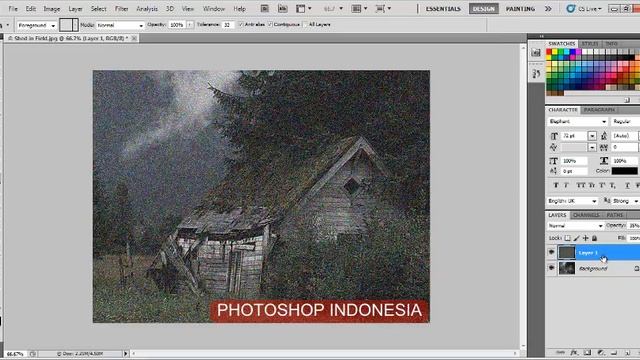The height and width of the screenshot is (360, 640).
Task: Click the status bar arrow next to Doc size
Action: 126,353
